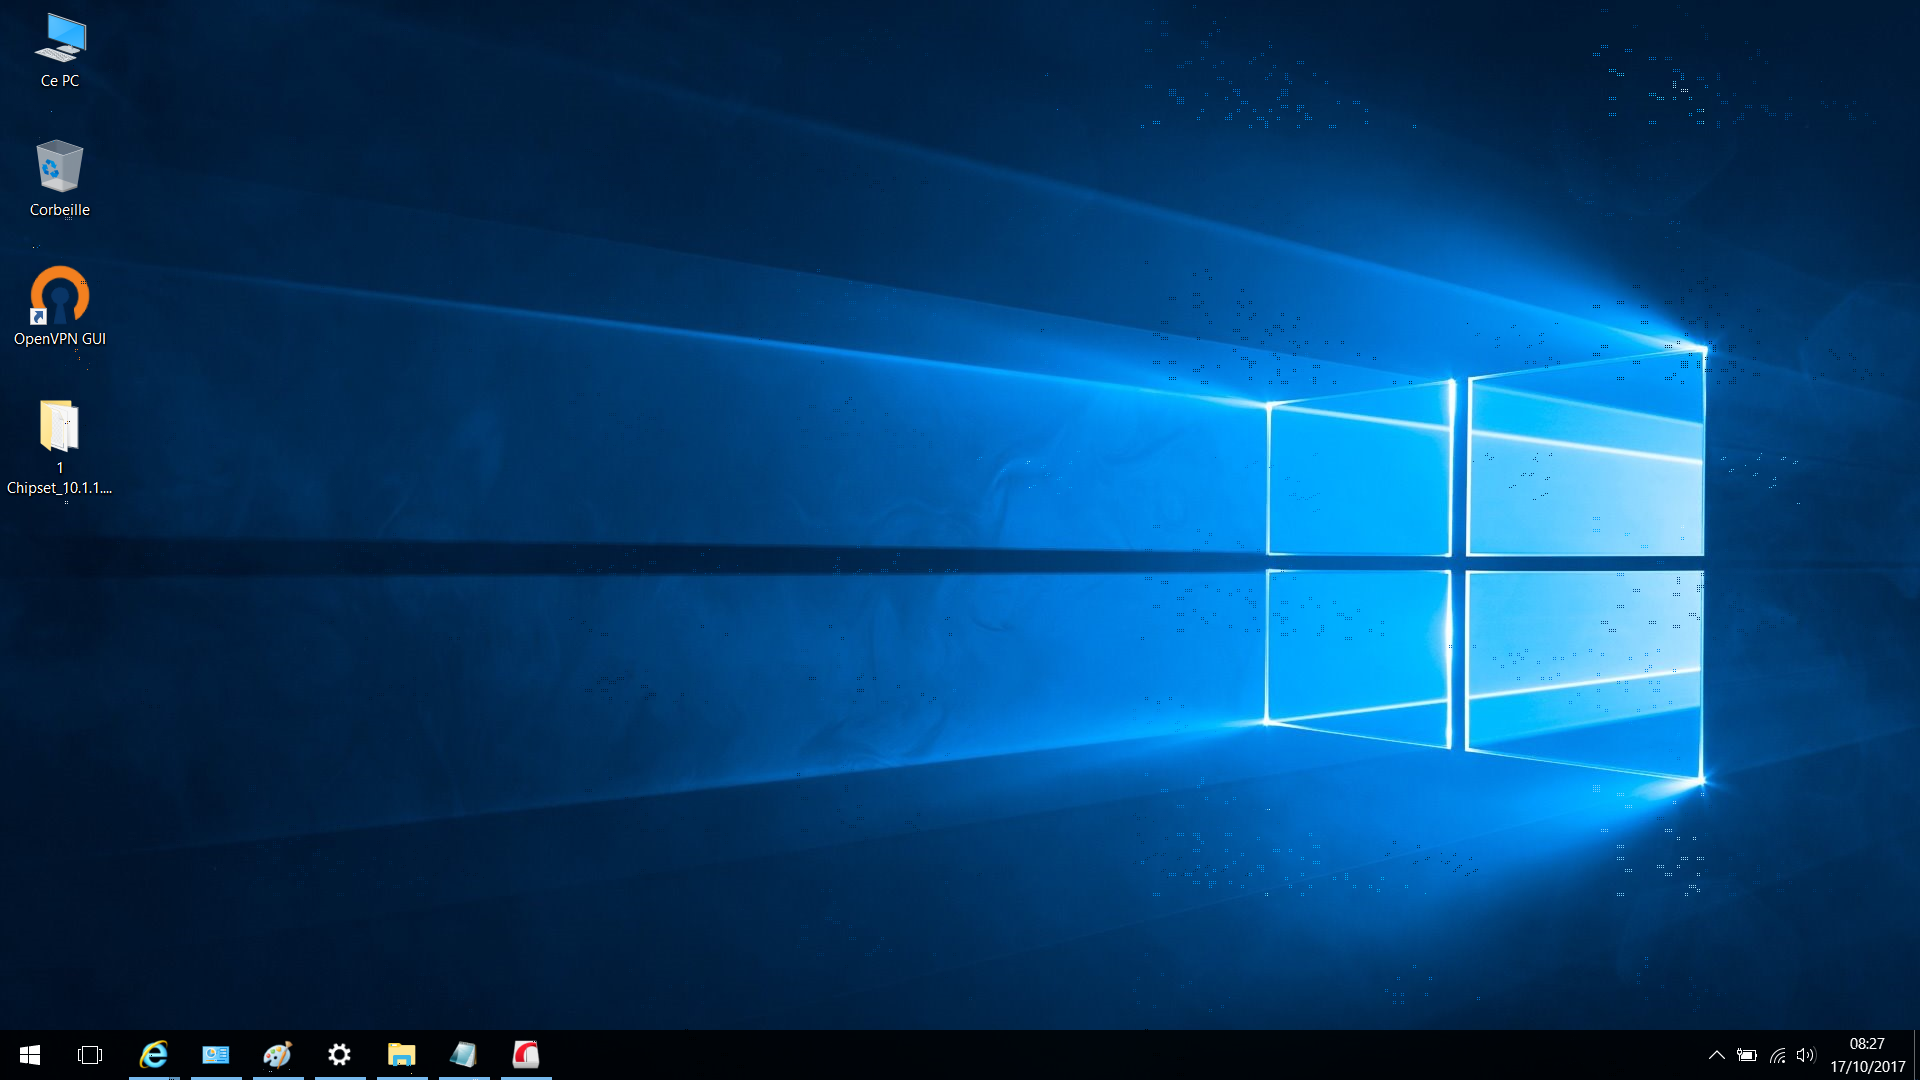The height and width of the screenshot is (1080, 1920).
Task: Expand the hidden system tray icons
Action: pyautogui.click(x=1716, y=1055)
